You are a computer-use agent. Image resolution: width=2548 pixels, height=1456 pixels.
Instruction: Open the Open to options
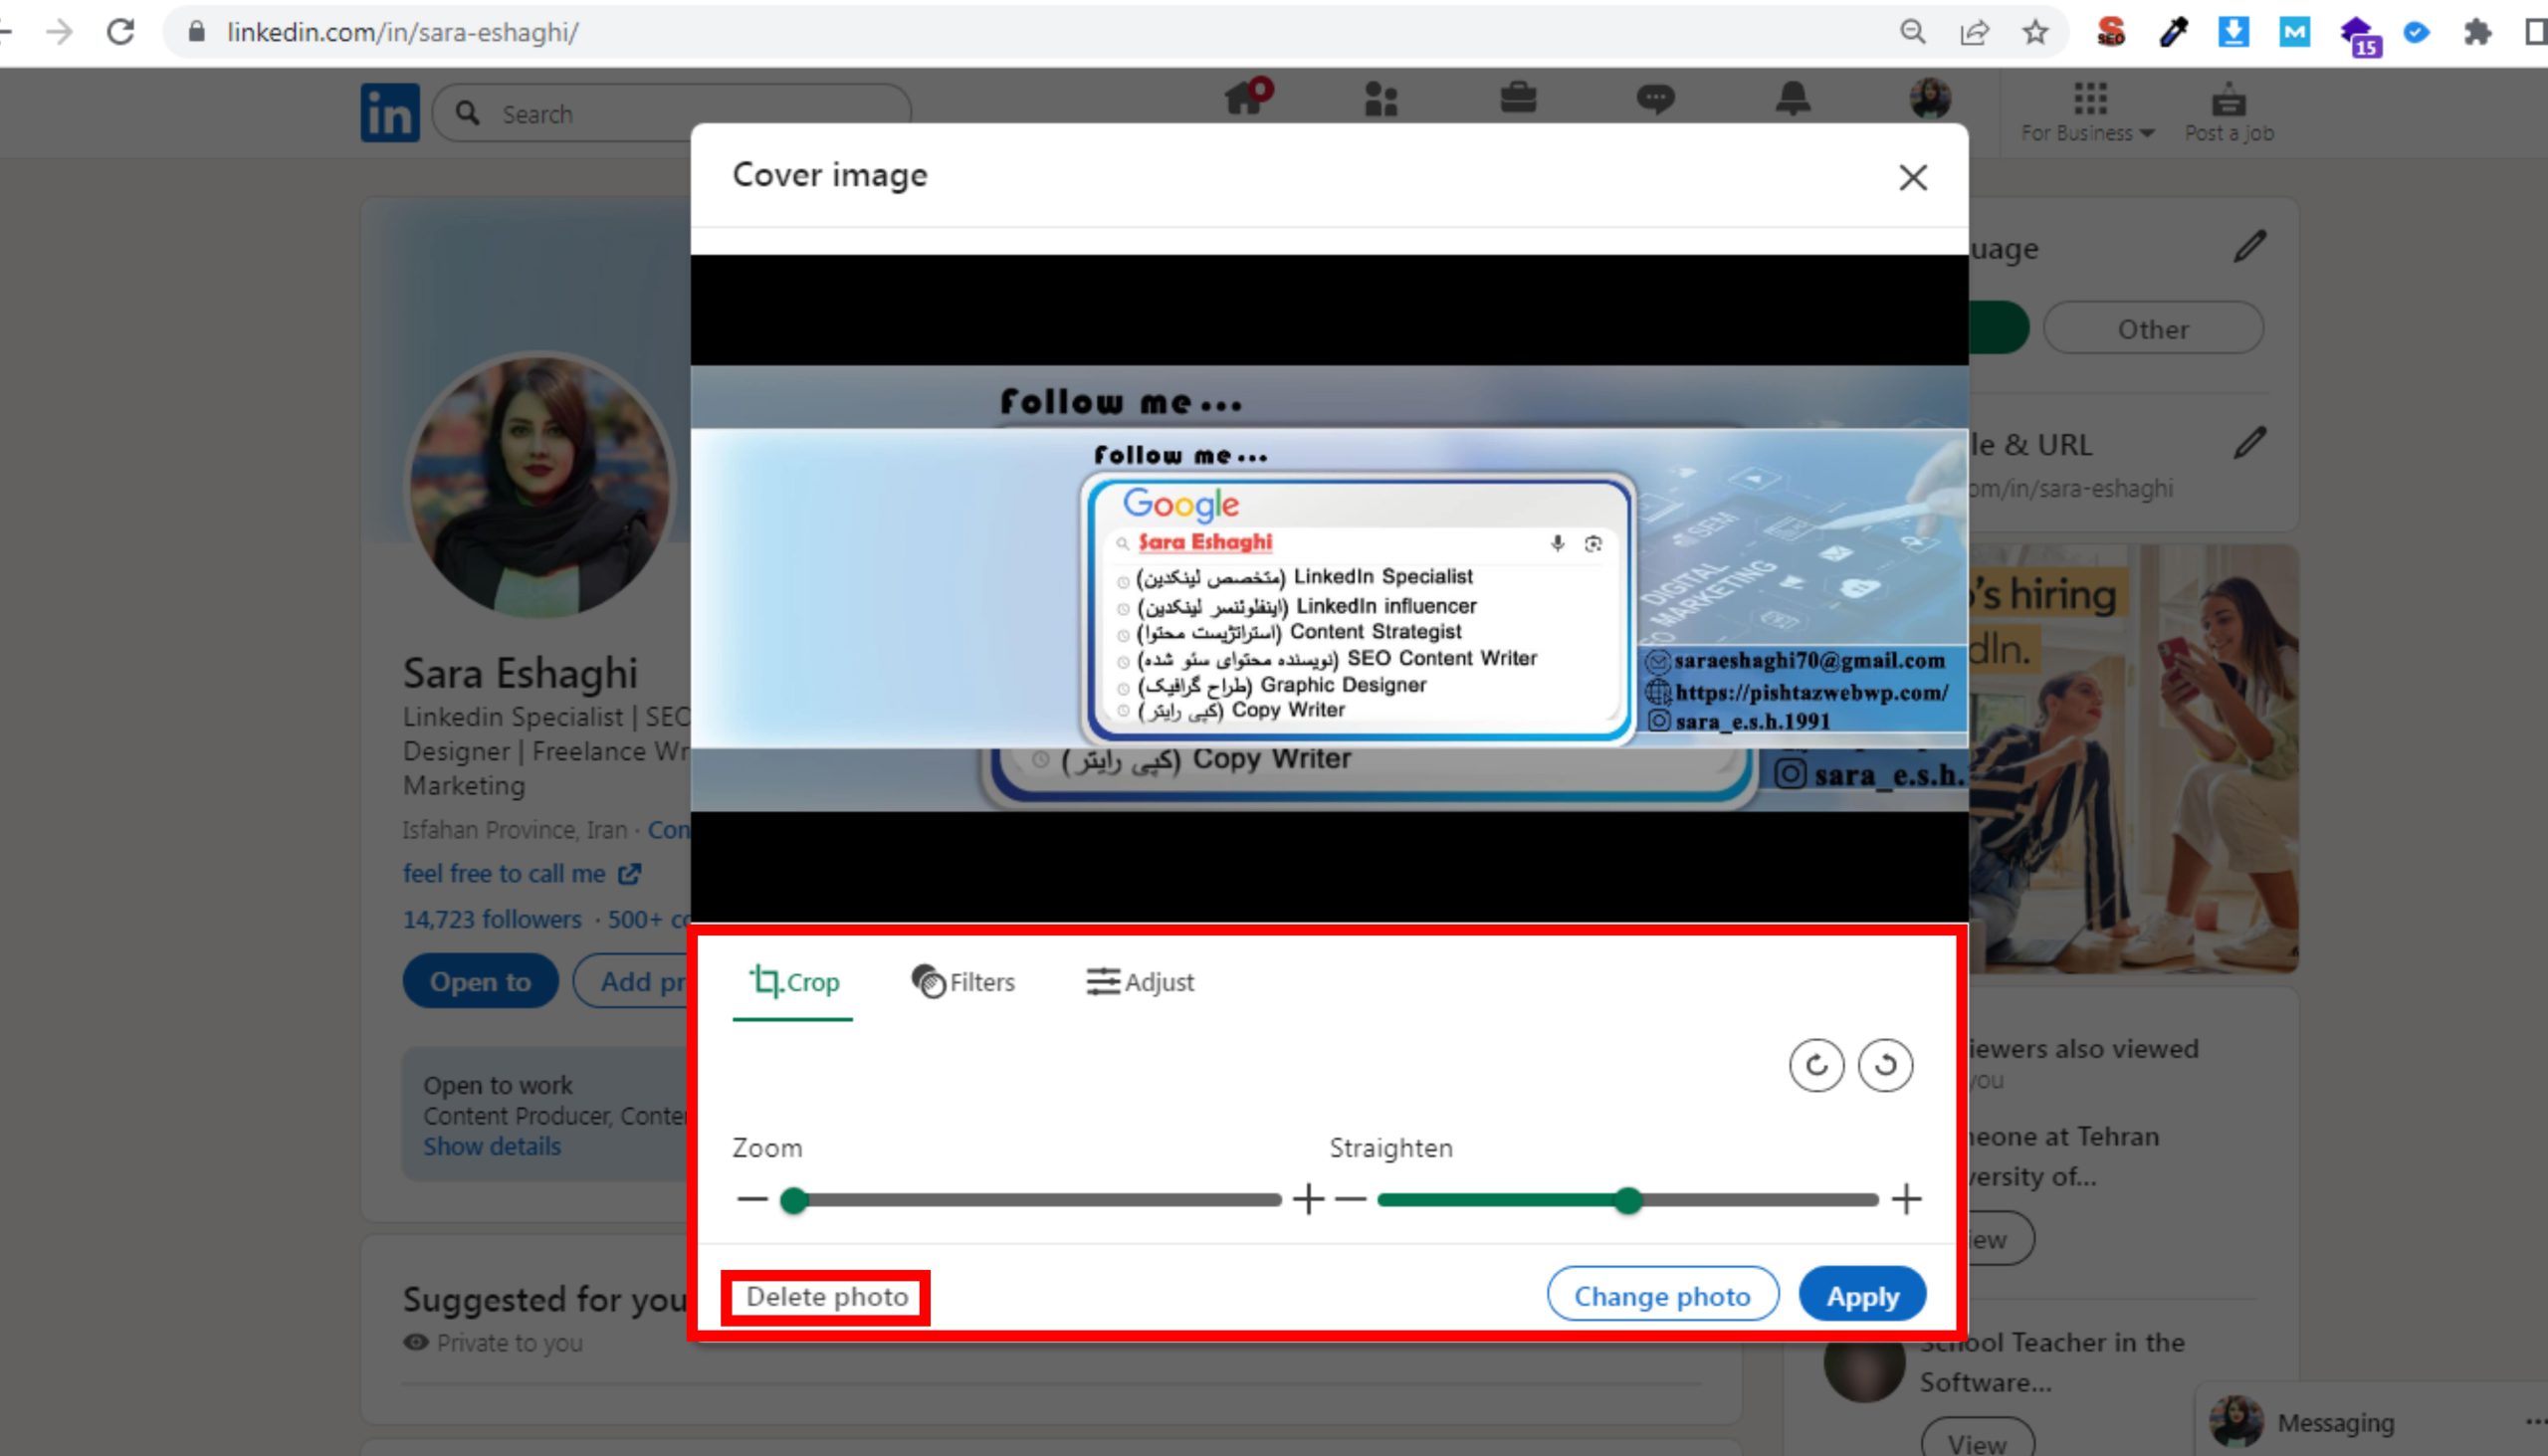[480, 981]
